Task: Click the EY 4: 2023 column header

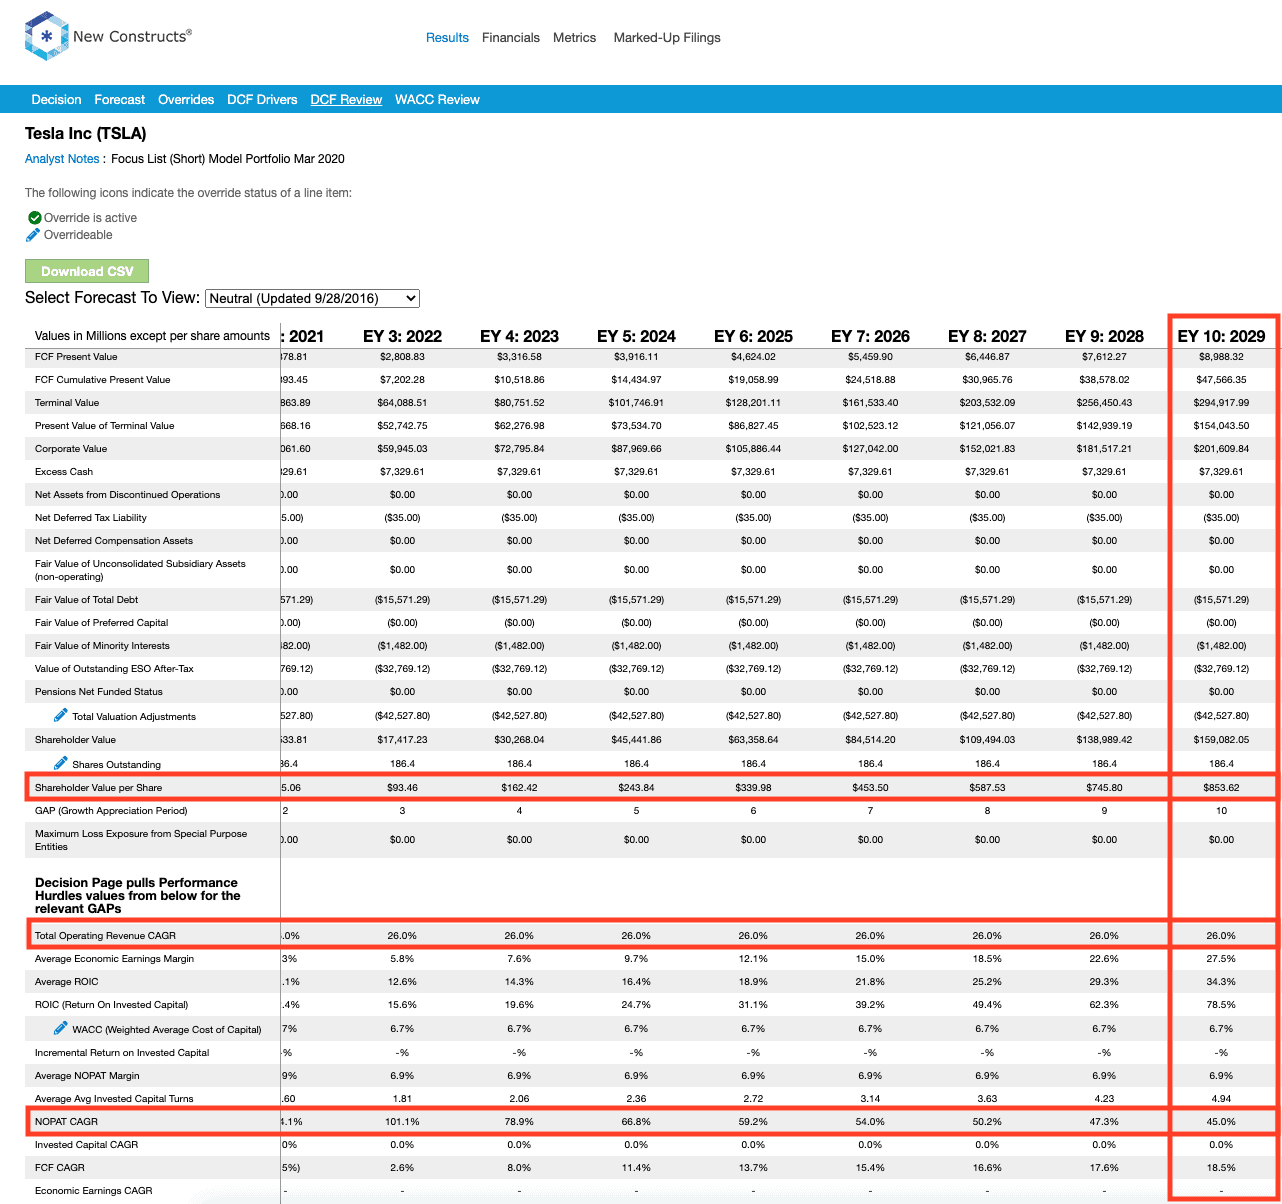Action: tap(519, 336)
